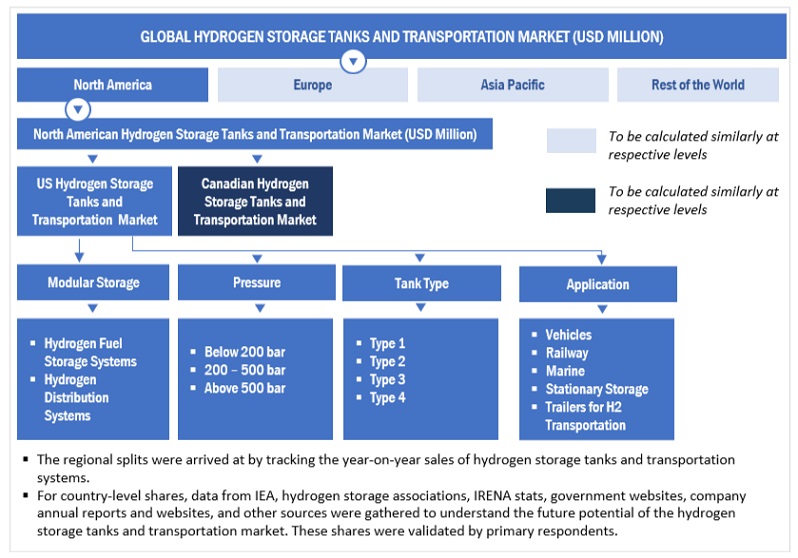Click the arrowhead above the Canadian market box
This screenshot has height=558, width=798.
pos(257,158)
